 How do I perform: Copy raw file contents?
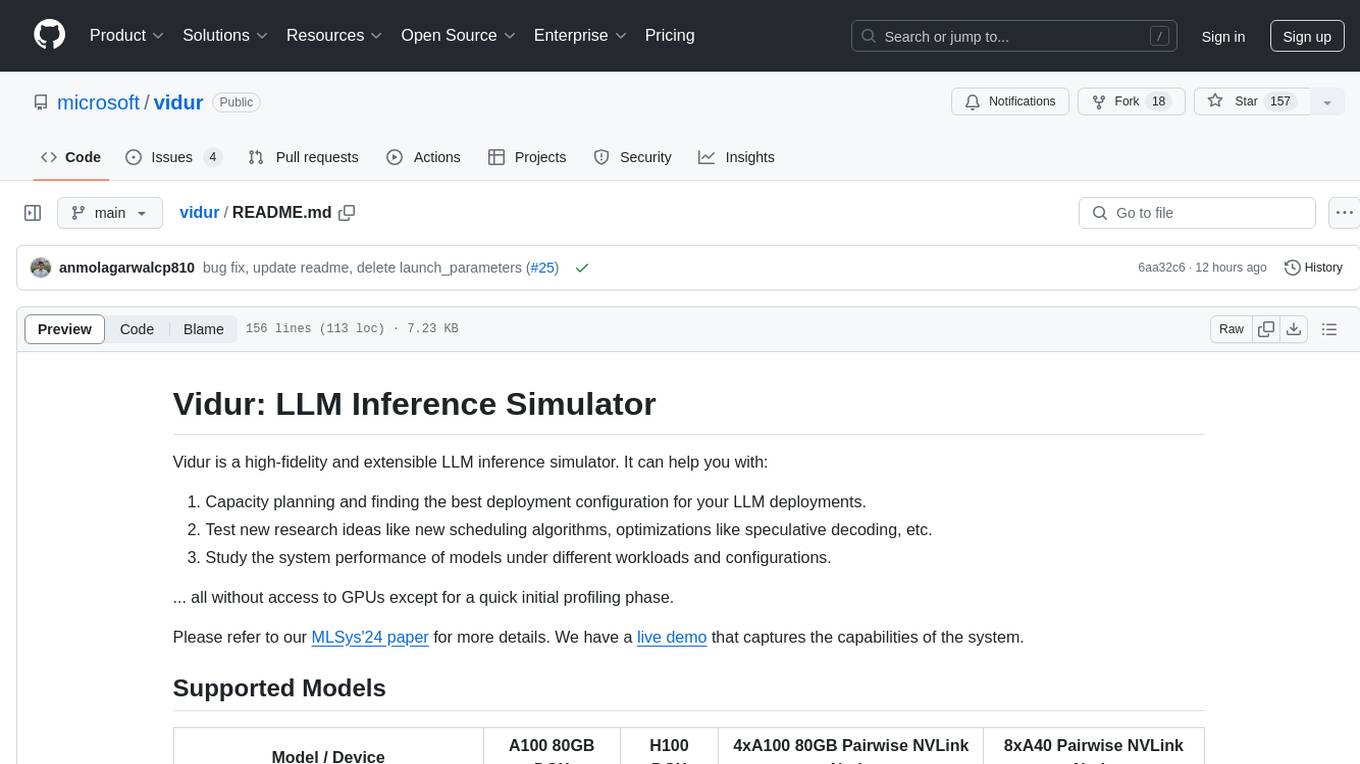(1266, 329)
